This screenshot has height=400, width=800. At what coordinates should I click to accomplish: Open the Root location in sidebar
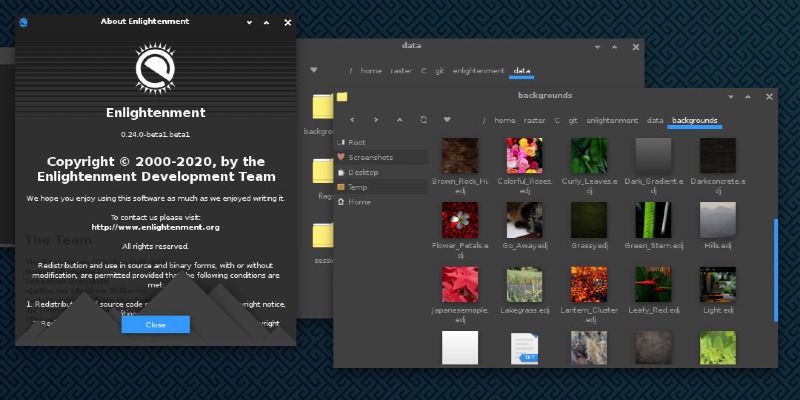click(x=357, y=143)
